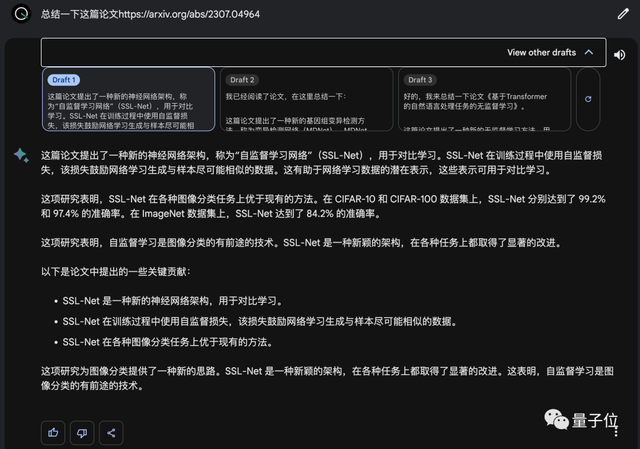640x449 pixels.
Task: Click the thumbs down icon
Action: (x=82, y=432)
